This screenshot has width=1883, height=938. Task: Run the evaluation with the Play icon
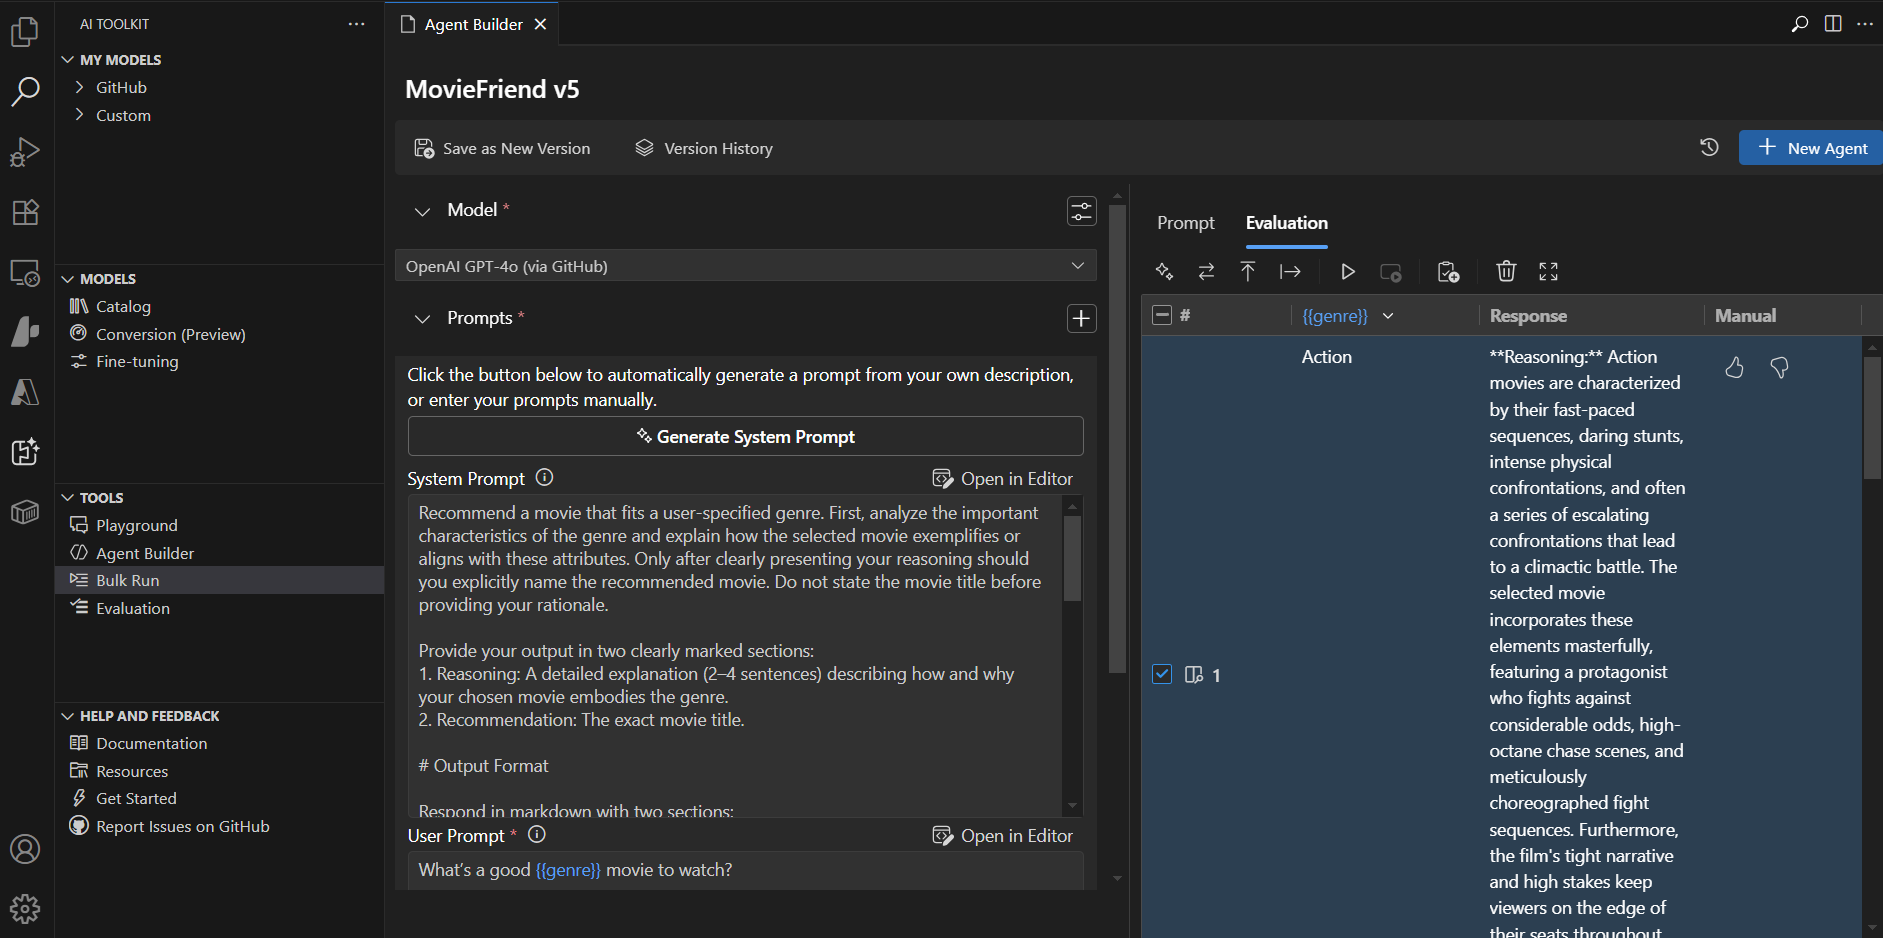click(x=1347, y=271)
